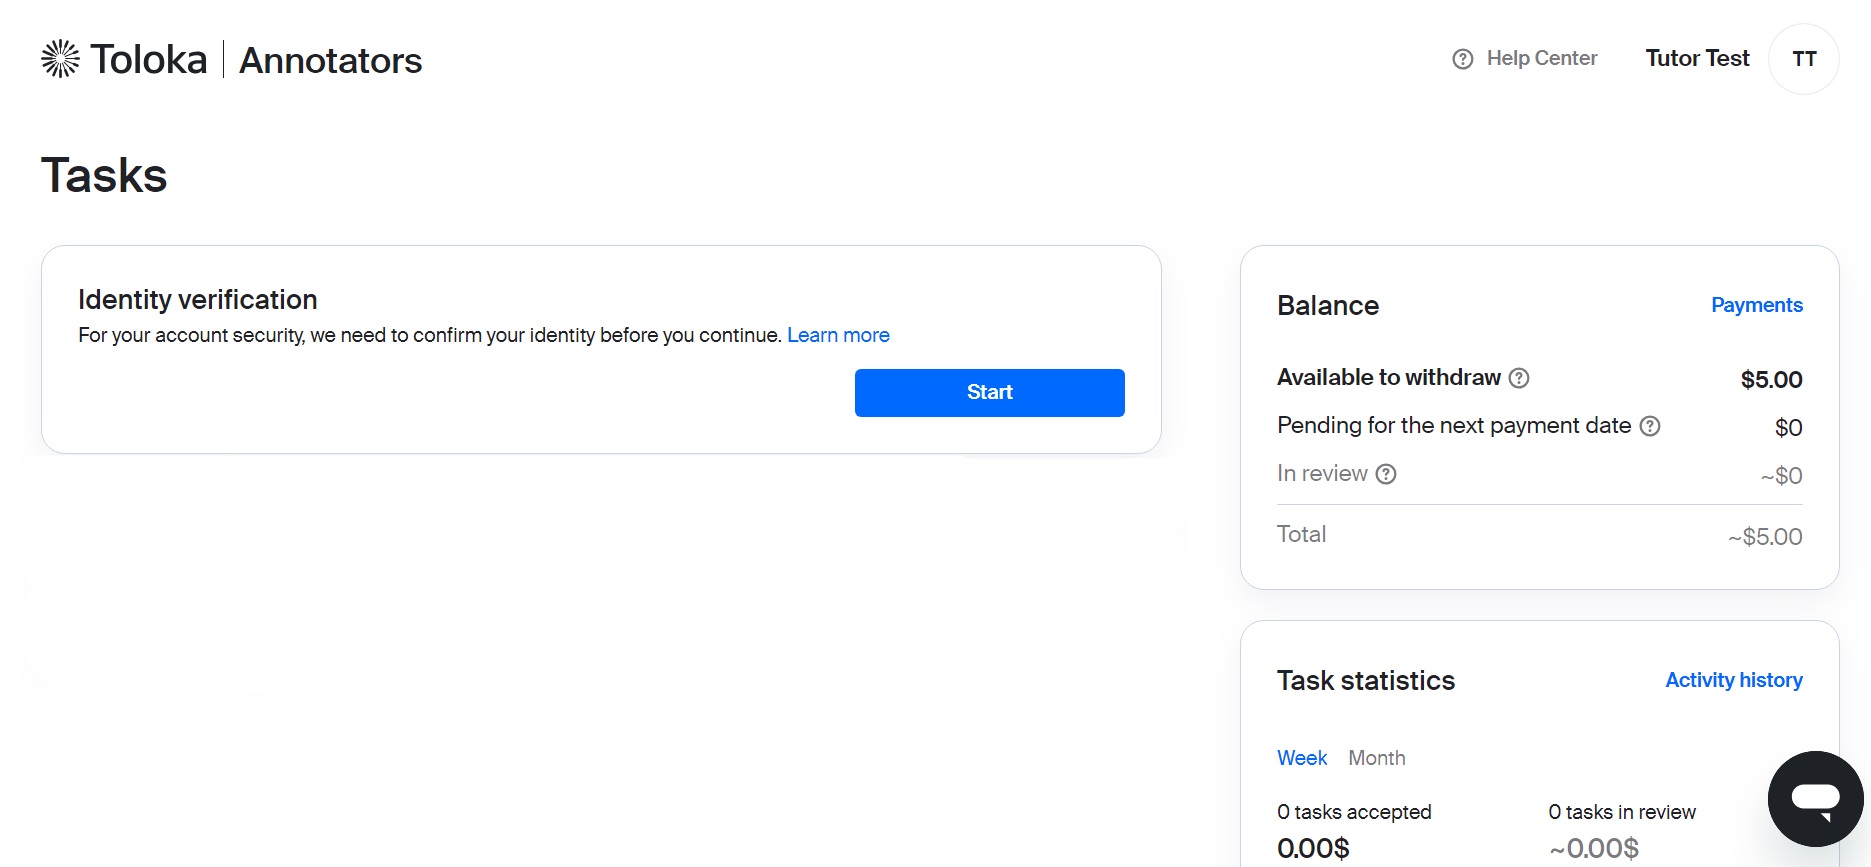The width and height of the screenshot is (1871, 867).
Task: Open the Activity history link
Action: point(1734,680)
